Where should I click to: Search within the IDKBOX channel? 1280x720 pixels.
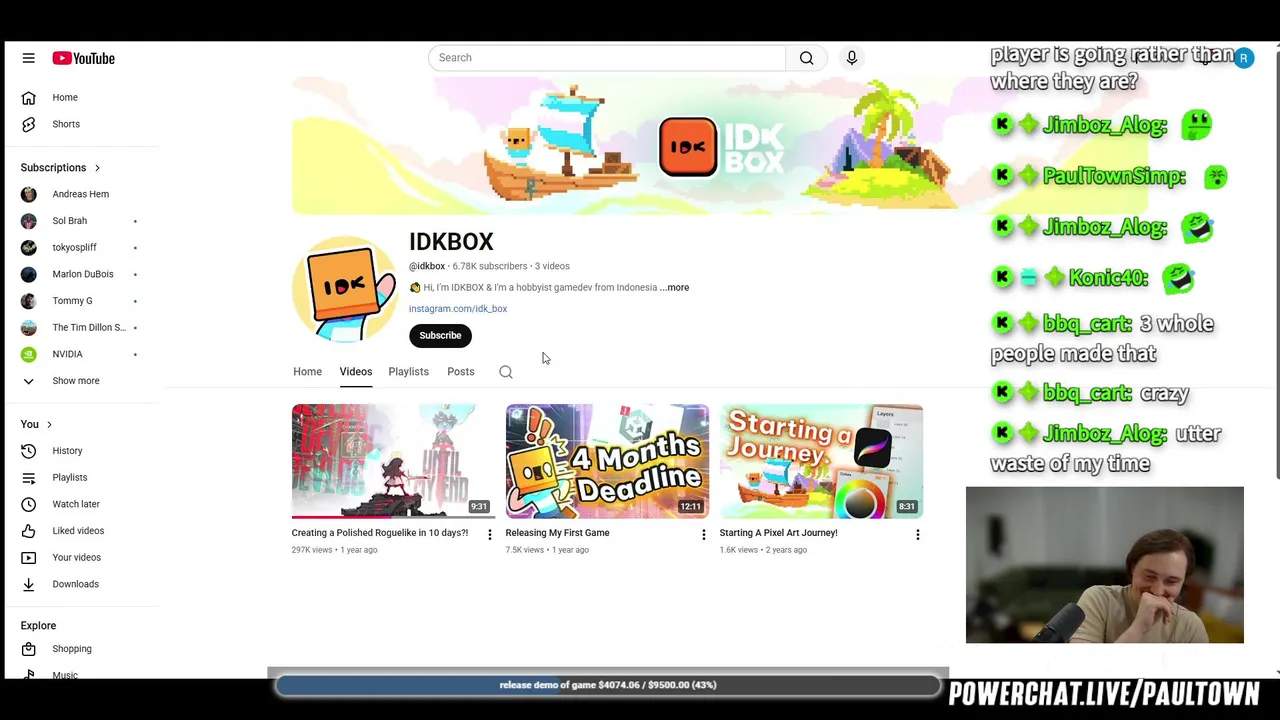pos(506,372)
